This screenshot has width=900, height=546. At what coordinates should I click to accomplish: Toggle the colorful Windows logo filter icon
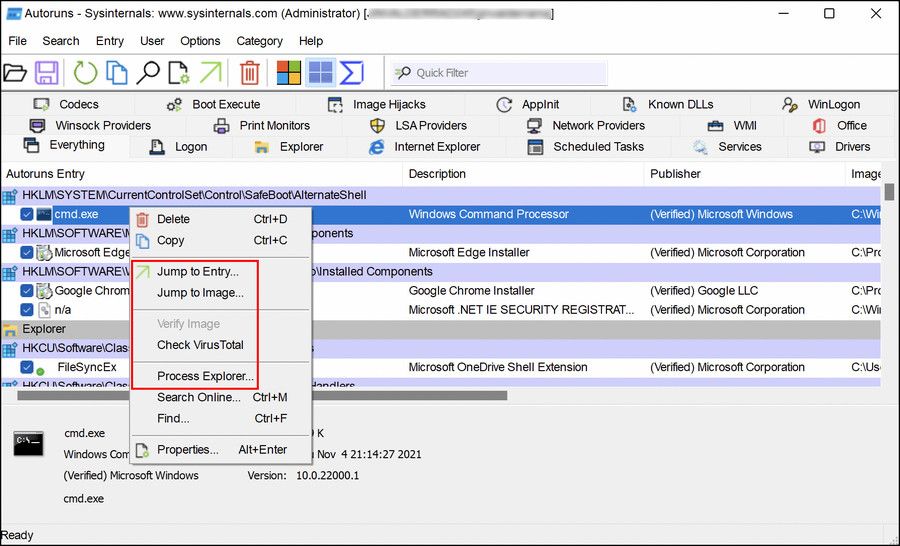289,73
